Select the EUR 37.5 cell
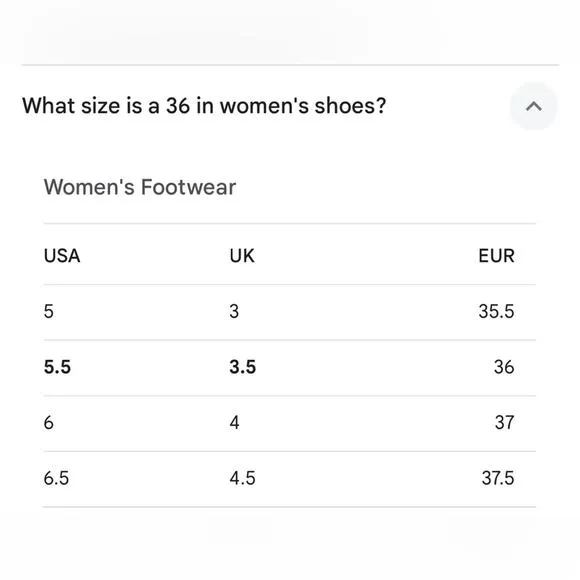 point(498,478)
